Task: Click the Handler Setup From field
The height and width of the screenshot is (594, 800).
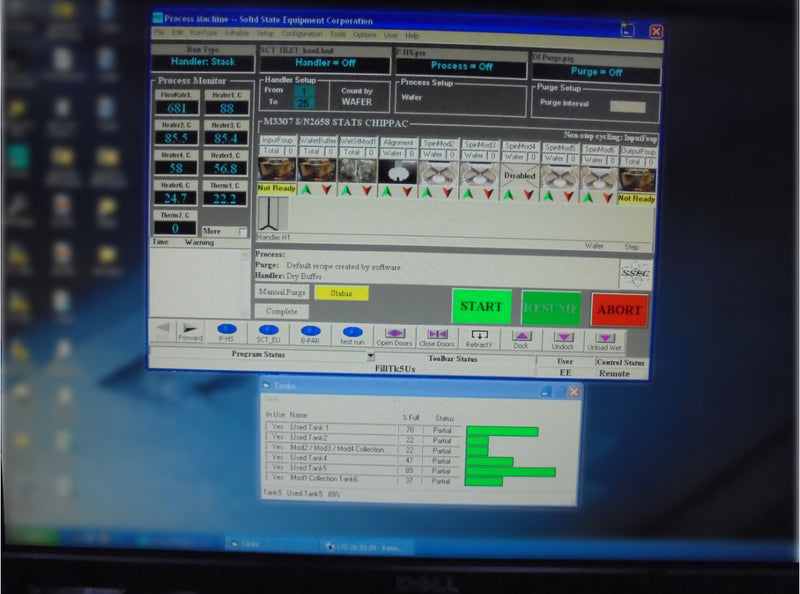Action: 305,91
